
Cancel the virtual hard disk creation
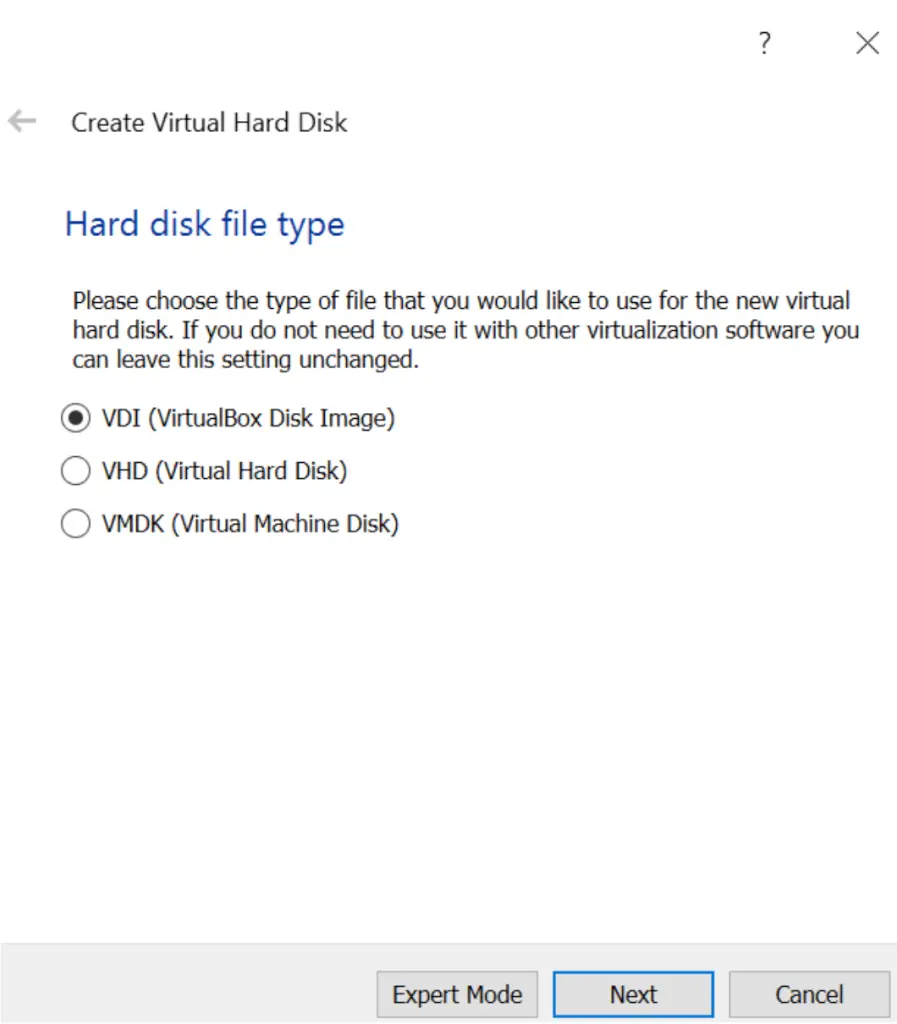tap(810, 994)
